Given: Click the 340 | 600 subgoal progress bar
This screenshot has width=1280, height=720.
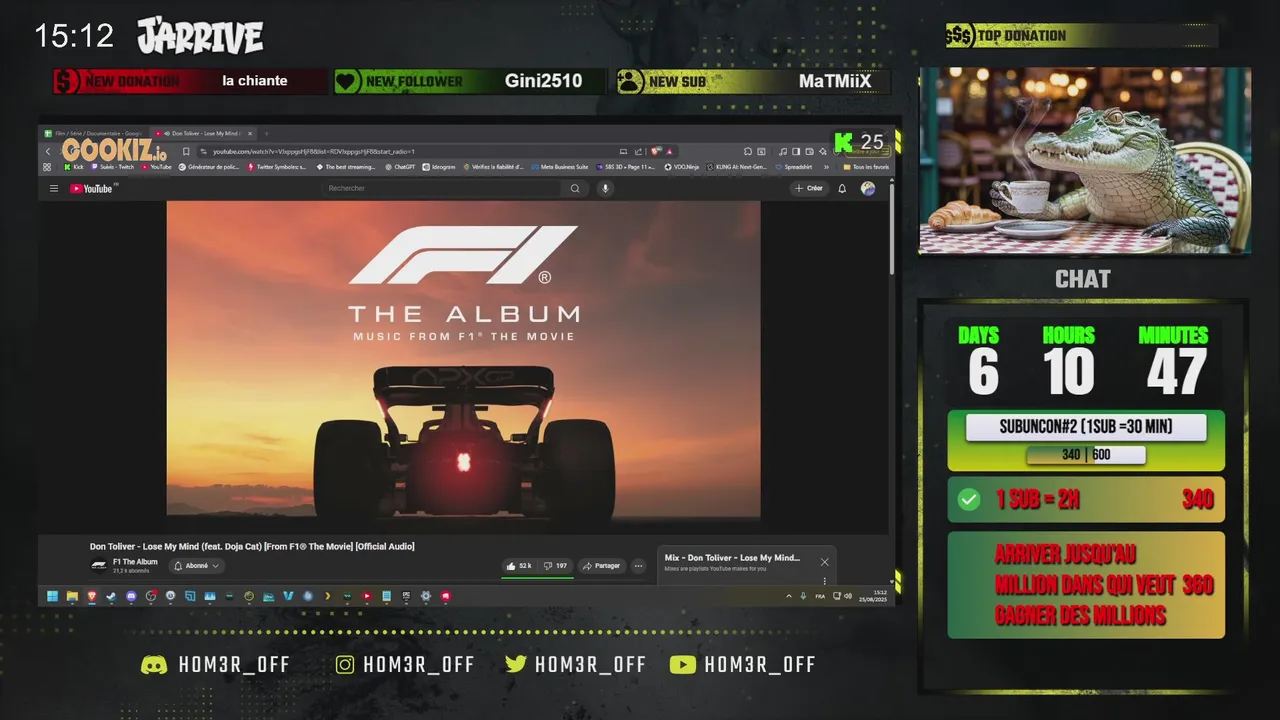Looking at the screenshot, I should [1086, 455].
